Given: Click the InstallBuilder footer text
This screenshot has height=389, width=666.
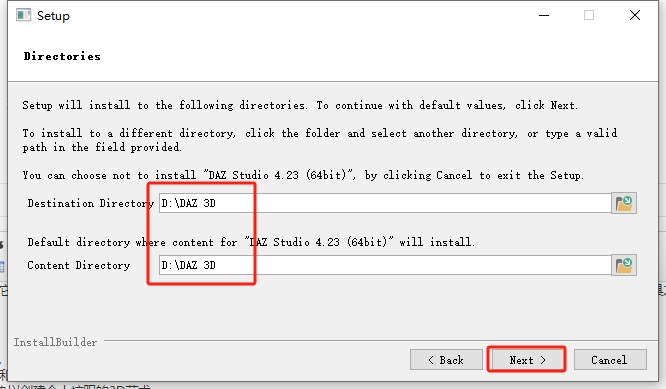Looking at the screenshot, I should pyautogui.click(x=55, y=342).
